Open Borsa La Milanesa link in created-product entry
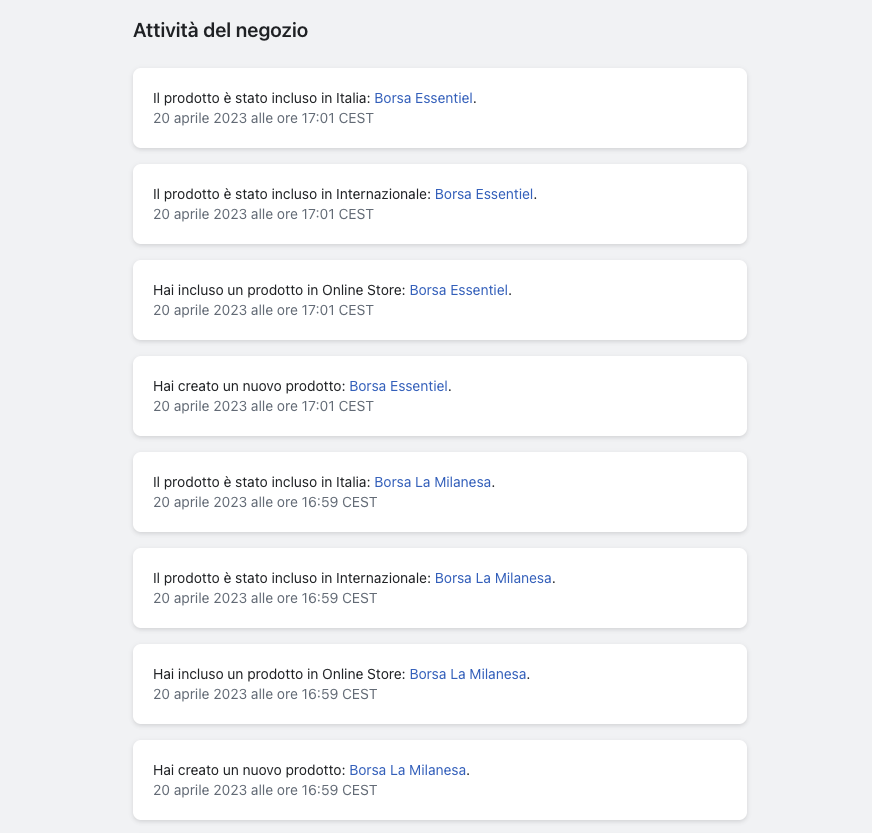872x833 pixels. (408, 770)
